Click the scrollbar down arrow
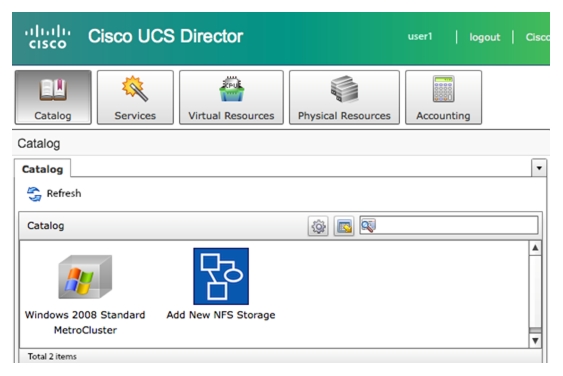This screenshot has width=563, height=376. click(x=535, y=340)
